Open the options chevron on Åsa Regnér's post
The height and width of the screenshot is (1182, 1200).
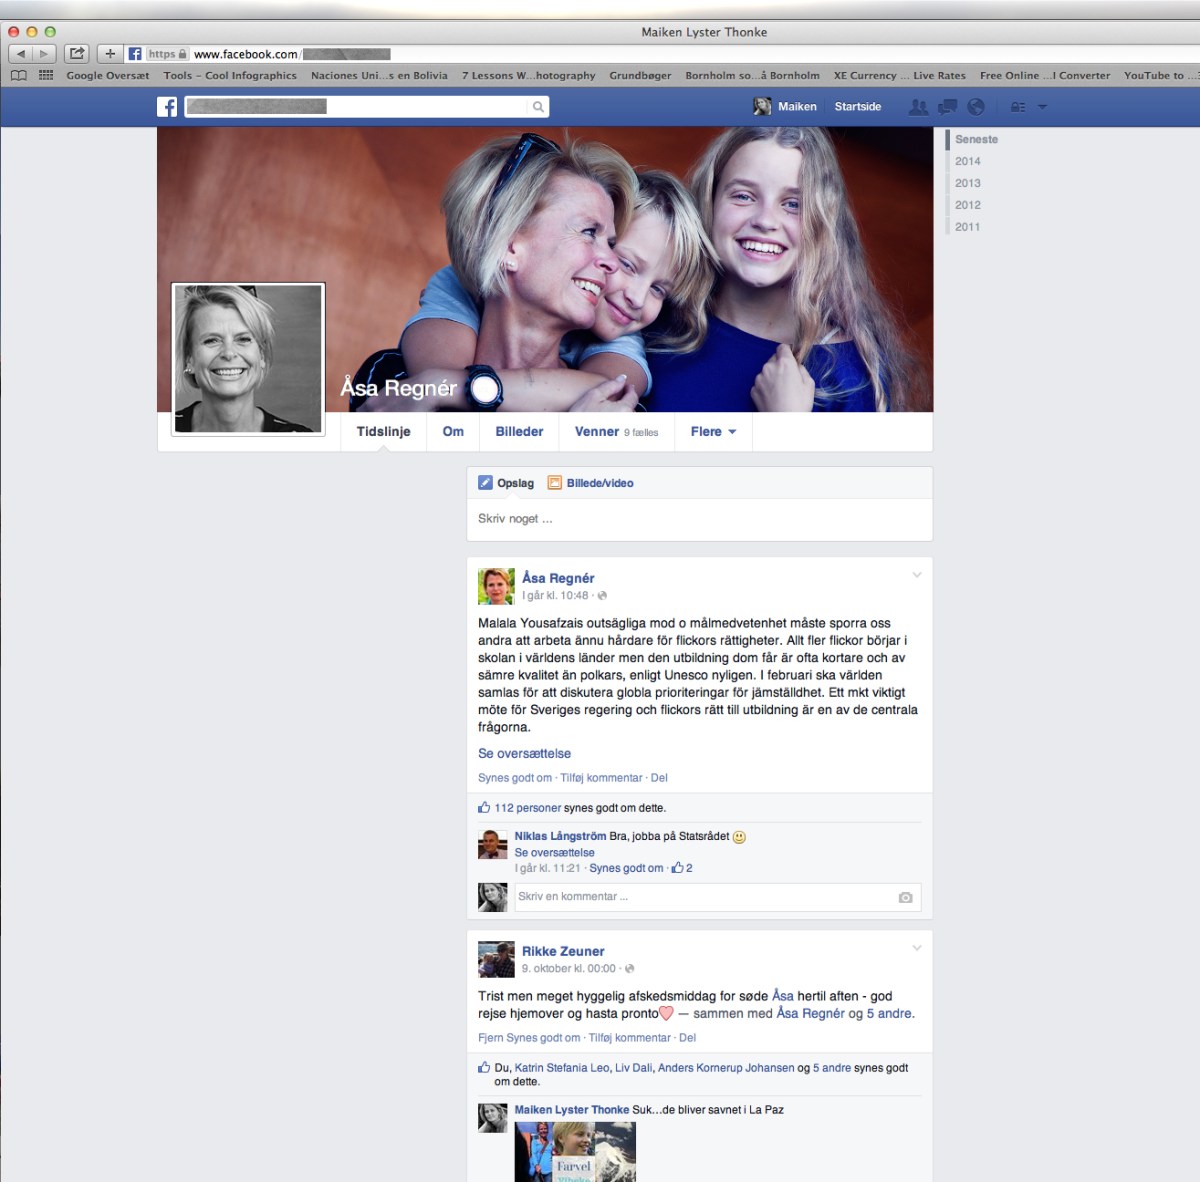tap(917, 574)
